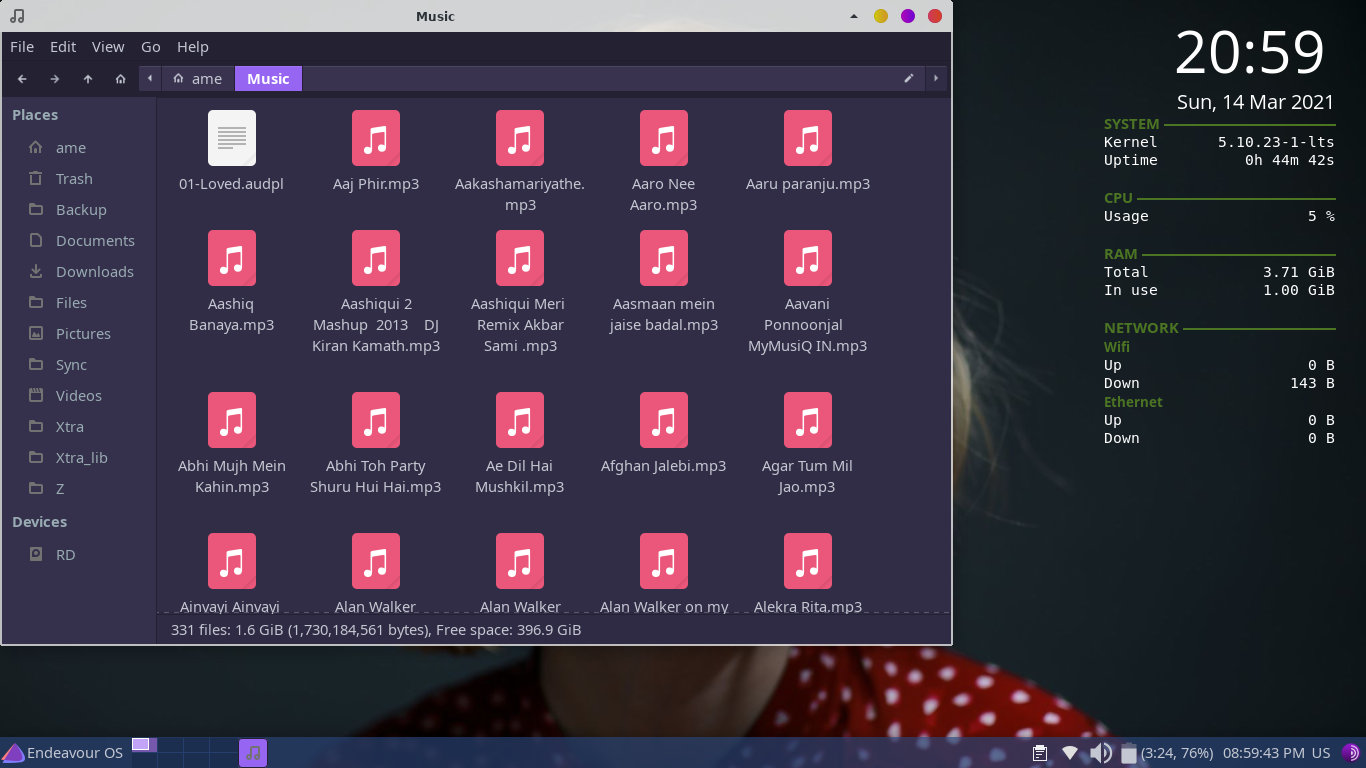This screenshot has width=1366, height=768.
Task: Click the path bar left scroll arrow
Action: pyautogui.click(x=150, y=79)
